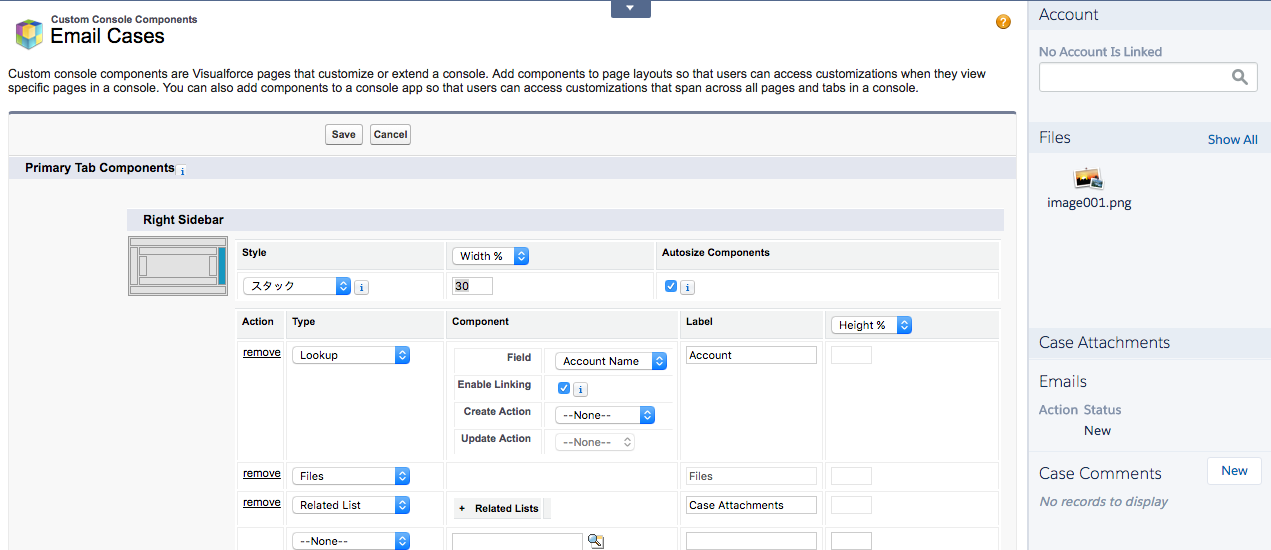Click the Save button
The image size is (1271, 550).
pos(343,135)
